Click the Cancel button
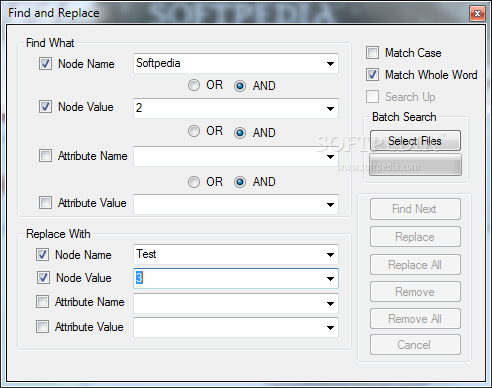492x388 pixels. point(415,345)
